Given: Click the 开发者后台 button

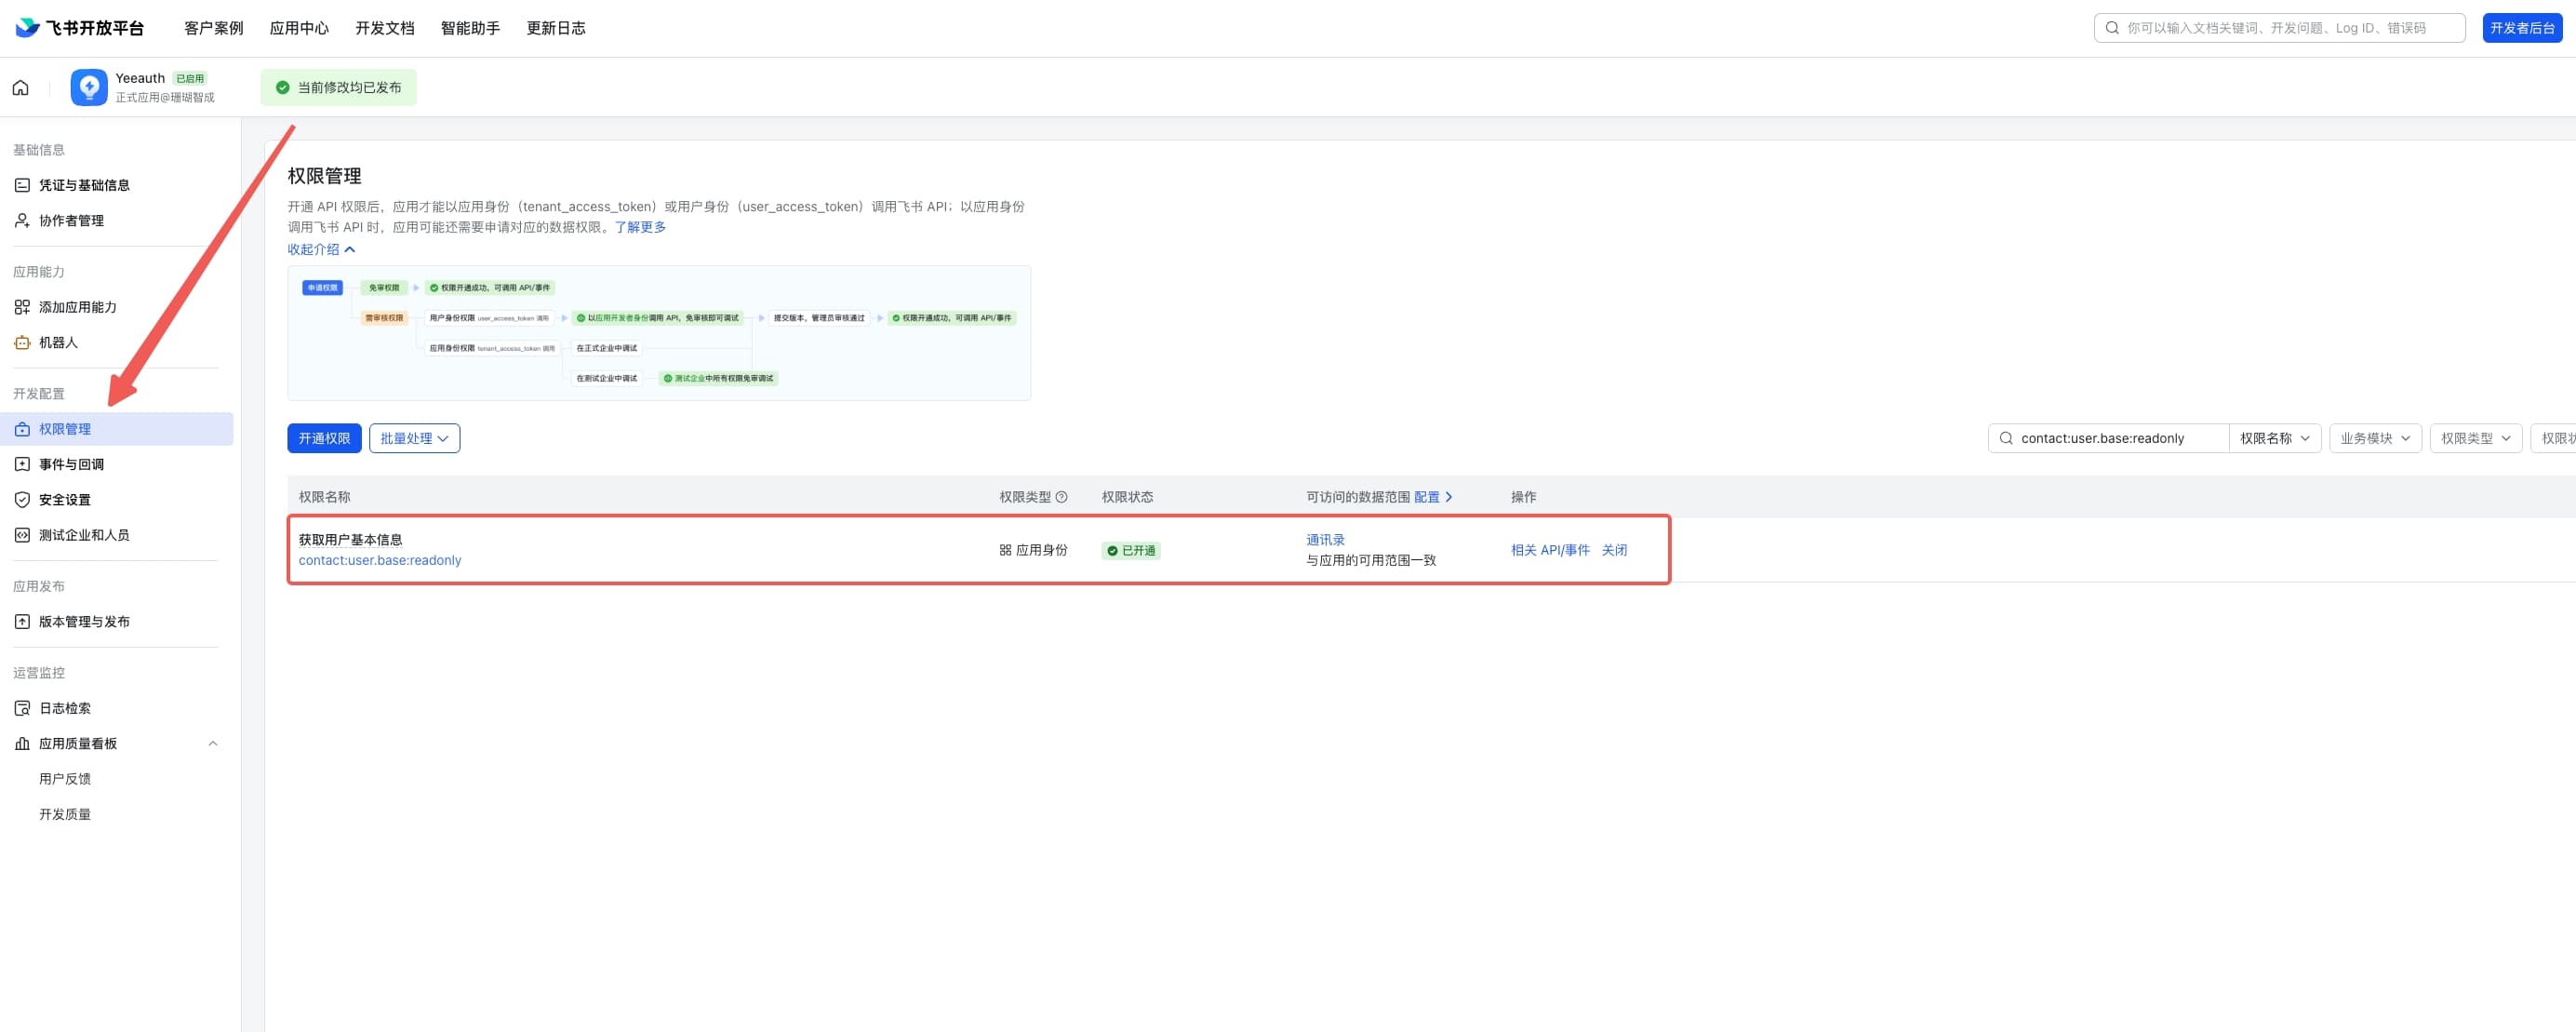Looking at the screenshot, I should (x=2522, y=28).
